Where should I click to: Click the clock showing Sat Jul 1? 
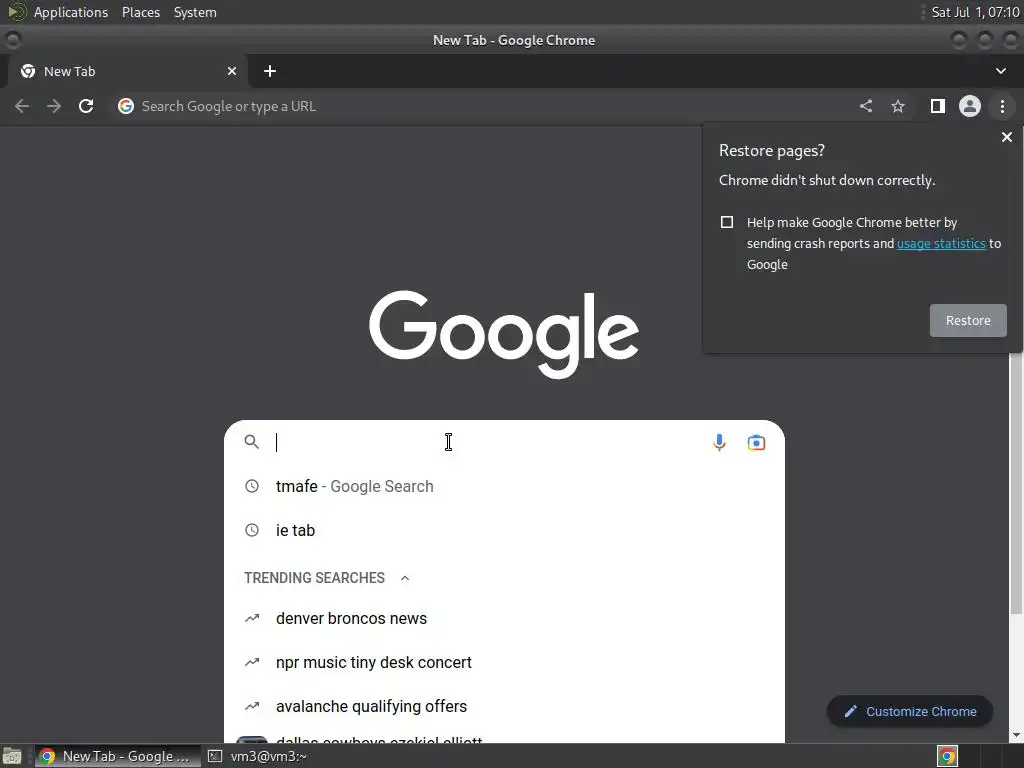click(975, 12)
